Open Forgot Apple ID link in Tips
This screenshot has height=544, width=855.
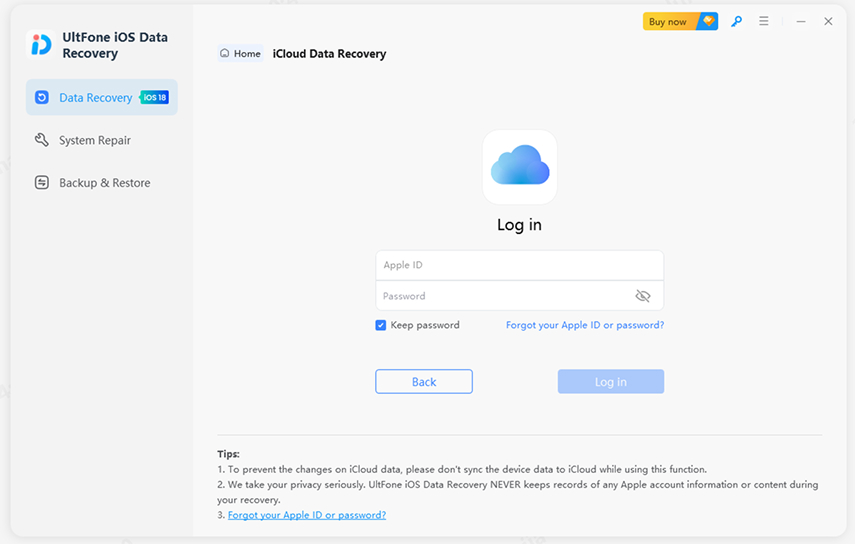(306, 515)
